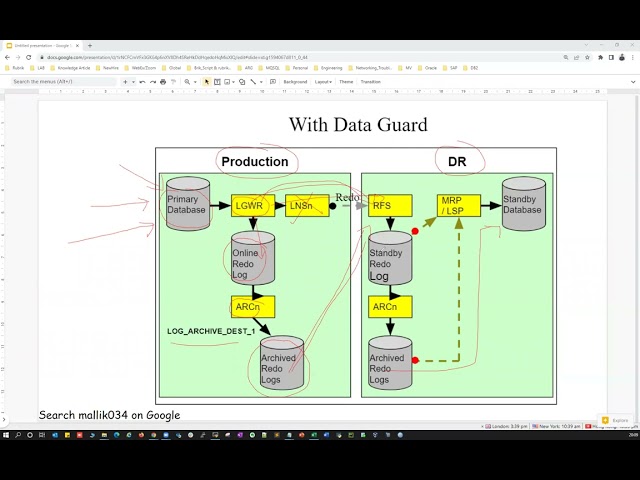The height and width of the screenshot is (480, 640).
Task: Select the Untitled presentation browser tab
Action: [x=42, y=46]
